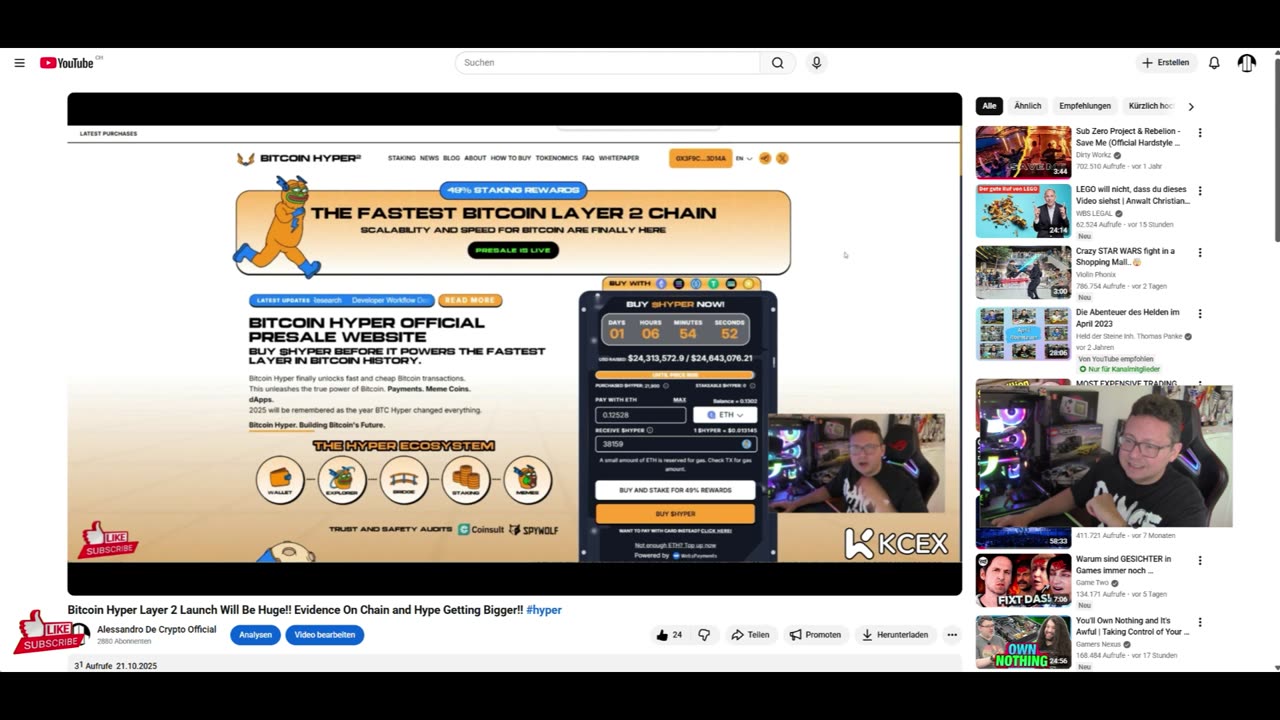1280x720 pixels.
Task: Open title 'Die Abenteuer des Helden im April 2023'
Action: pyautogui.click(x=1127, y=318)
